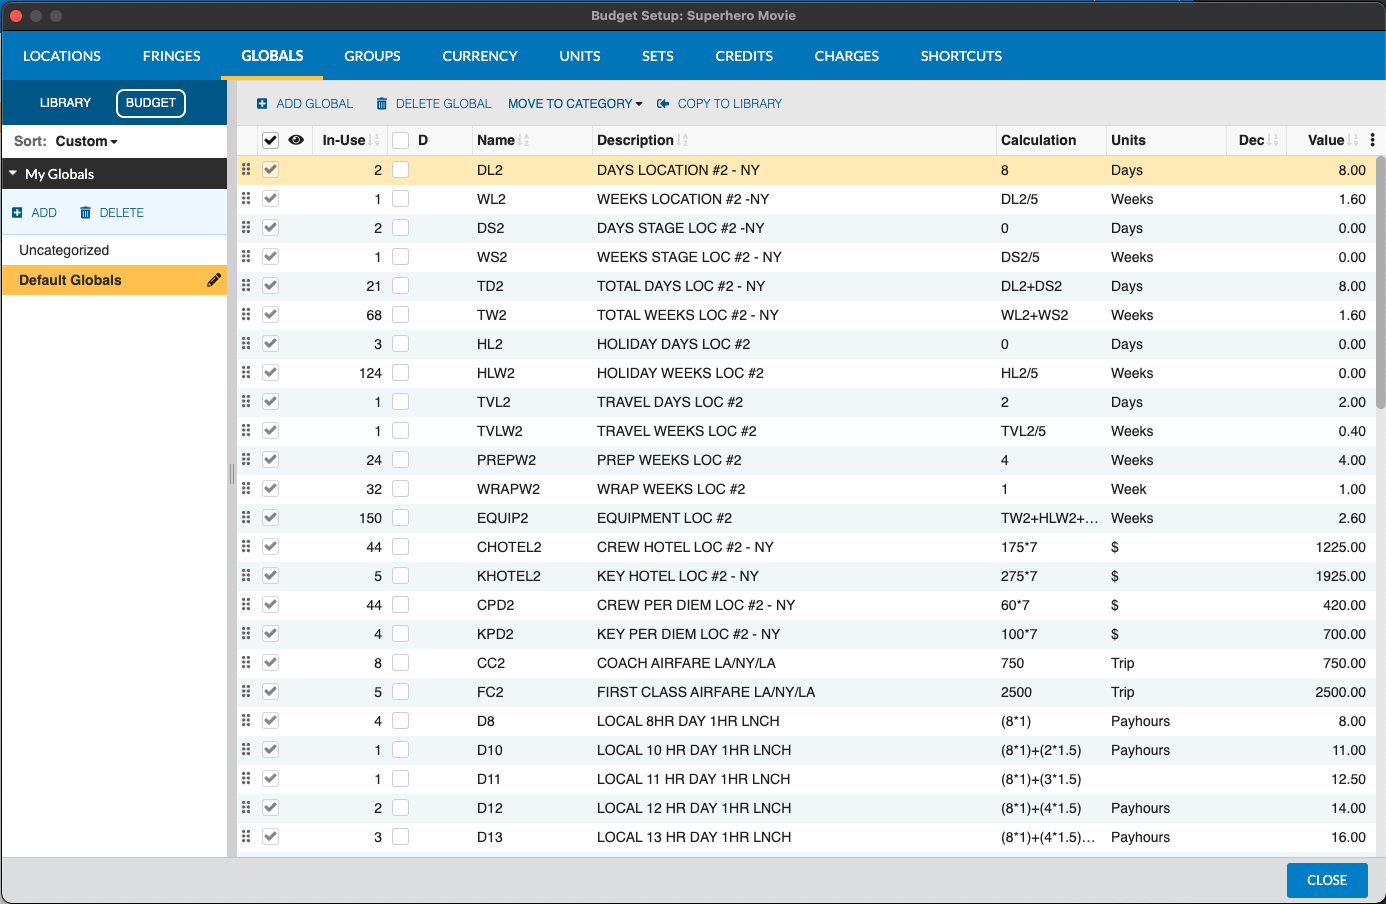Check the D checkbox for WL2 row
Screen dimensions: 1386x904
pos(401,199)
